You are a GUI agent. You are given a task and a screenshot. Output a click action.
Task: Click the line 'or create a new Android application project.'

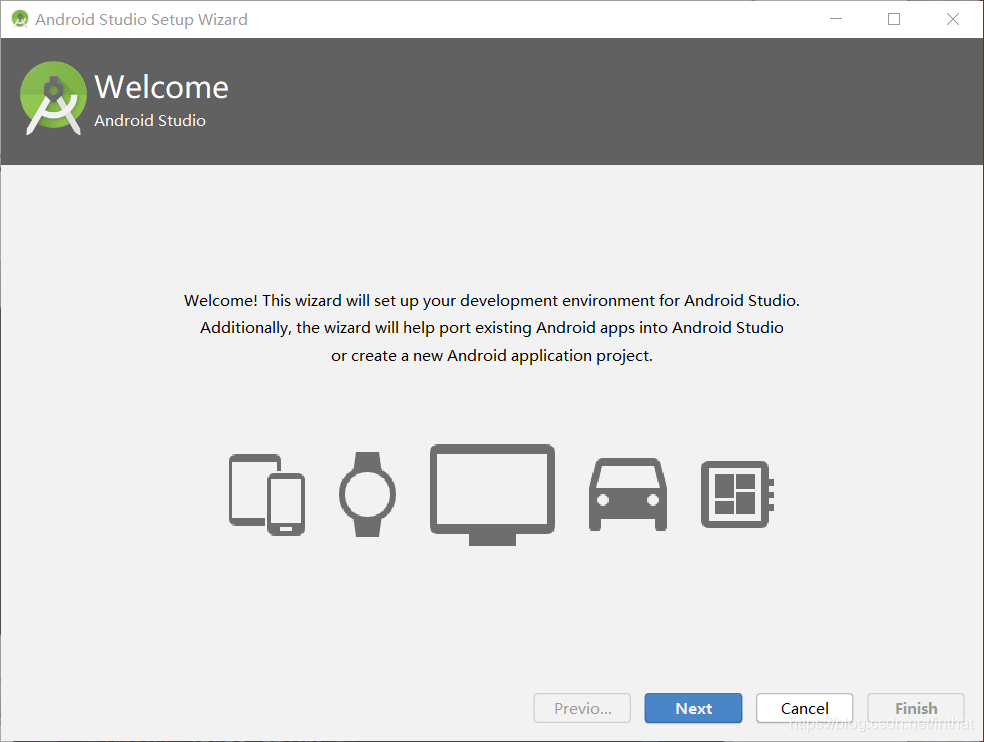click(x=492, y=356)
